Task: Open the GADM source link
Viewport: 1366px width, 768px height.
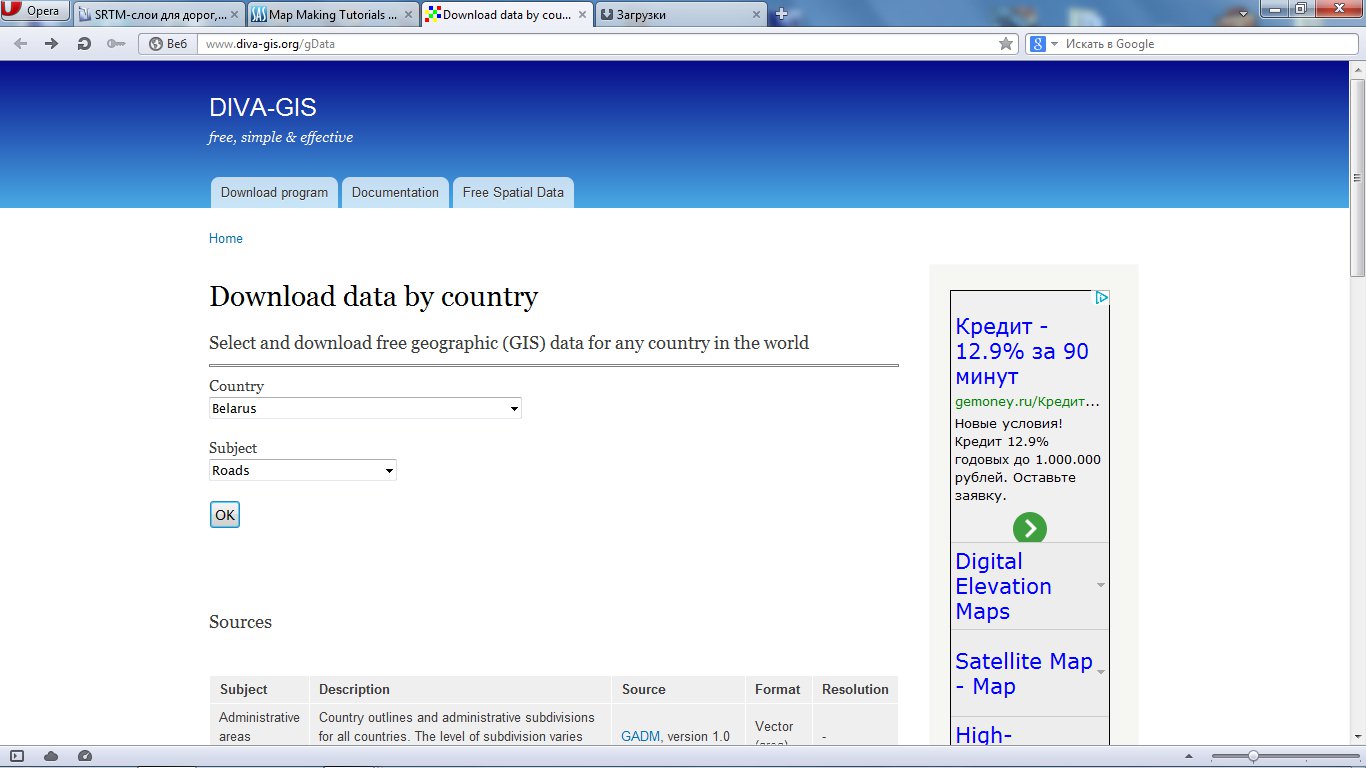Action: tap(641, 736)
